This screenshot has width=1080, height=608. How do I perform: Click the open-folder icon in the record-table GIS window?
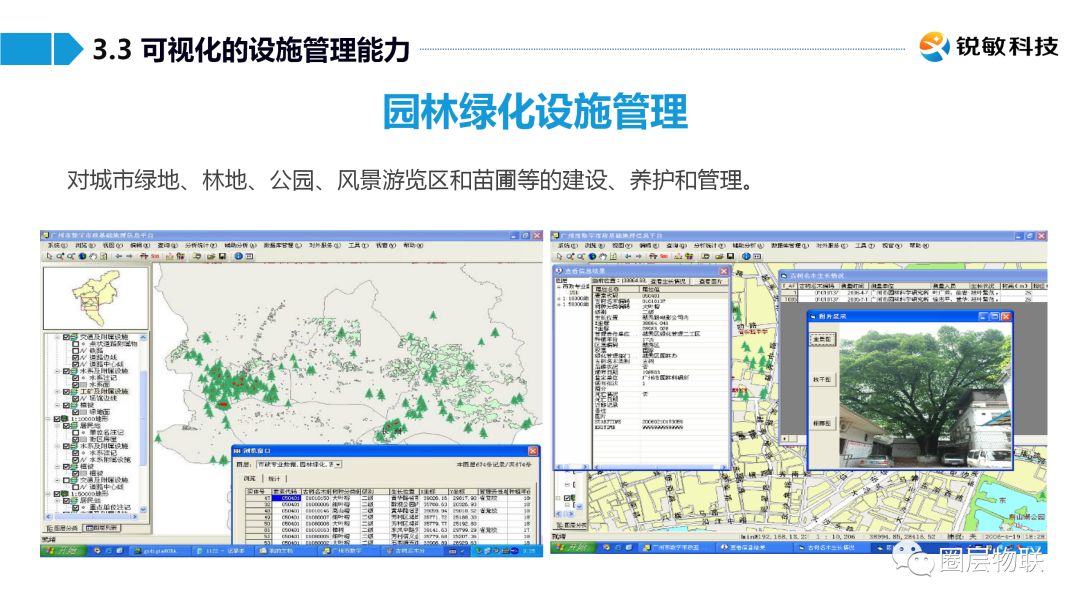[x=211, y=256]
